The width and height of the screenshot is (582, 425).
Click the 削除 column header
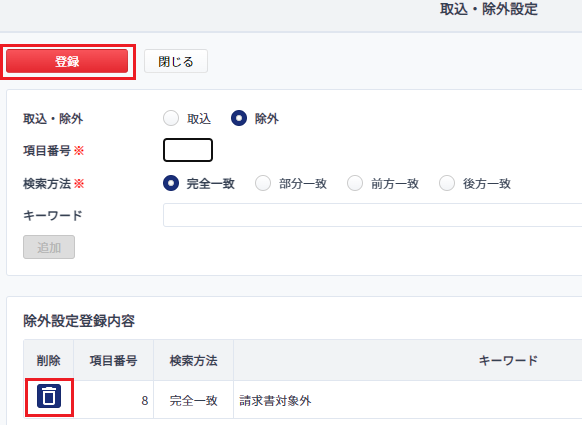click(49, 360)
